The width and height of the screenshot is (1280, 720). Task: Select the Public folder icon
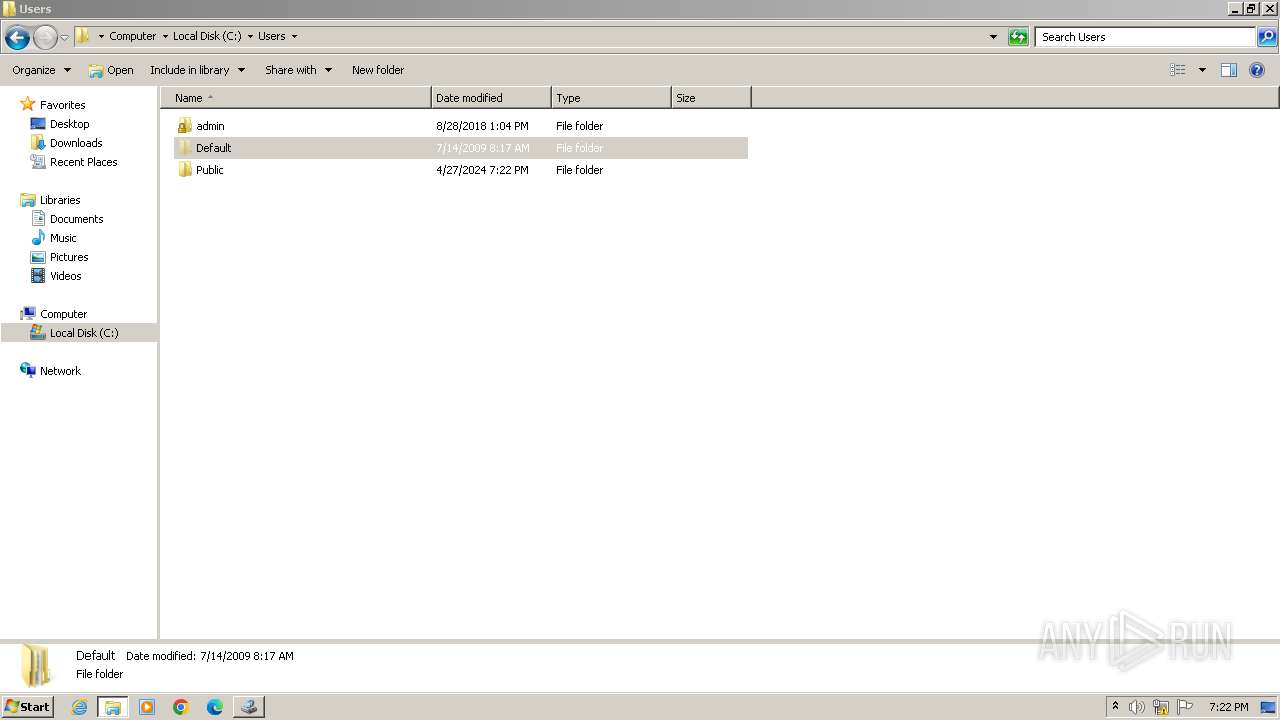185,170
